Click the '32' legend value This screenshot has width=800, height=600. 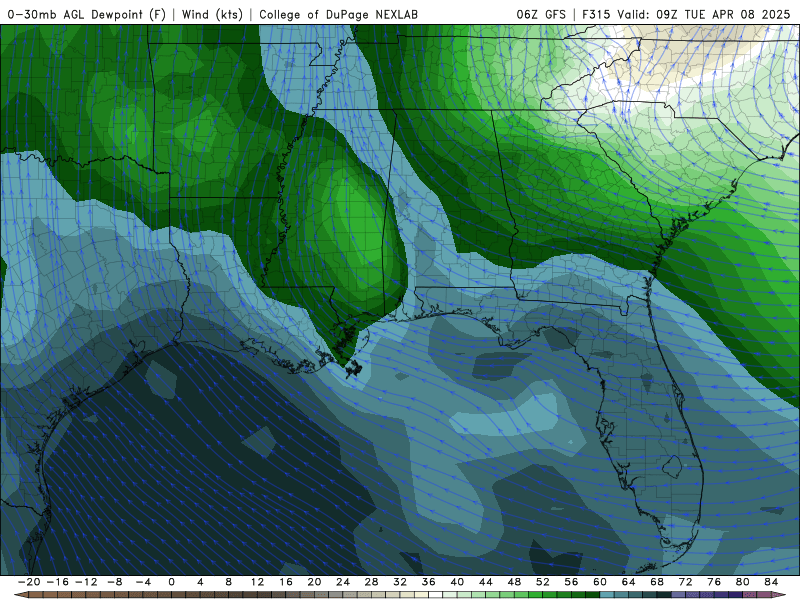[x=400, y=582]
